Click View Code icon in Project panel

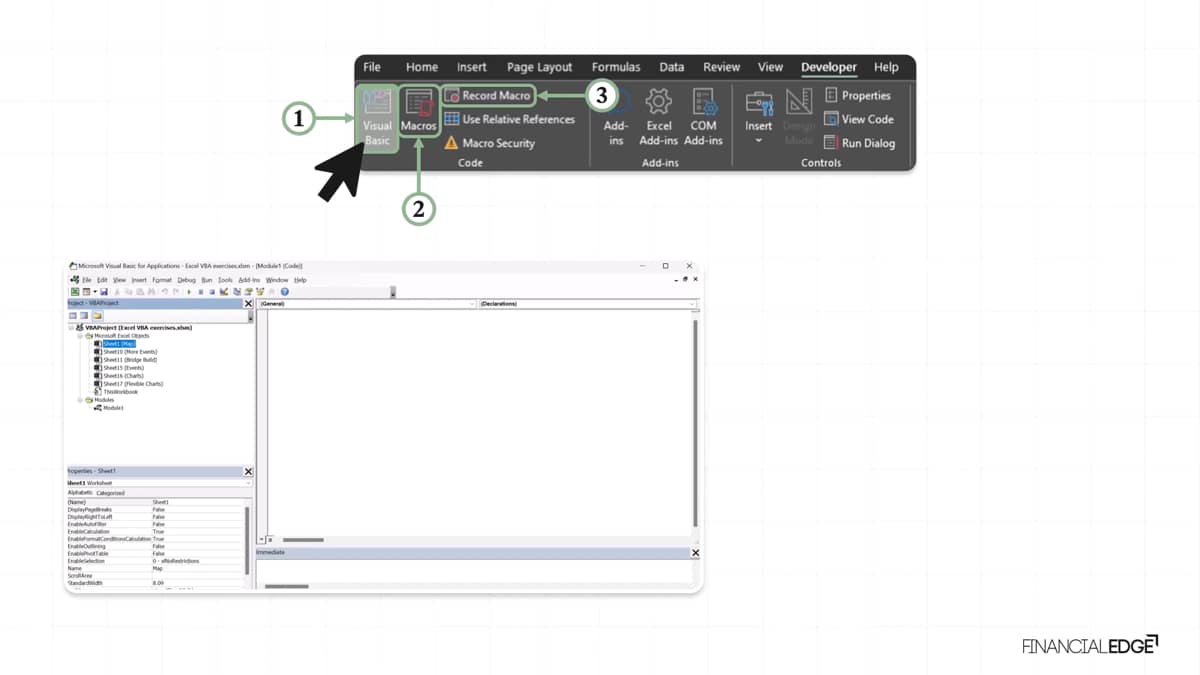coord(73,315)
